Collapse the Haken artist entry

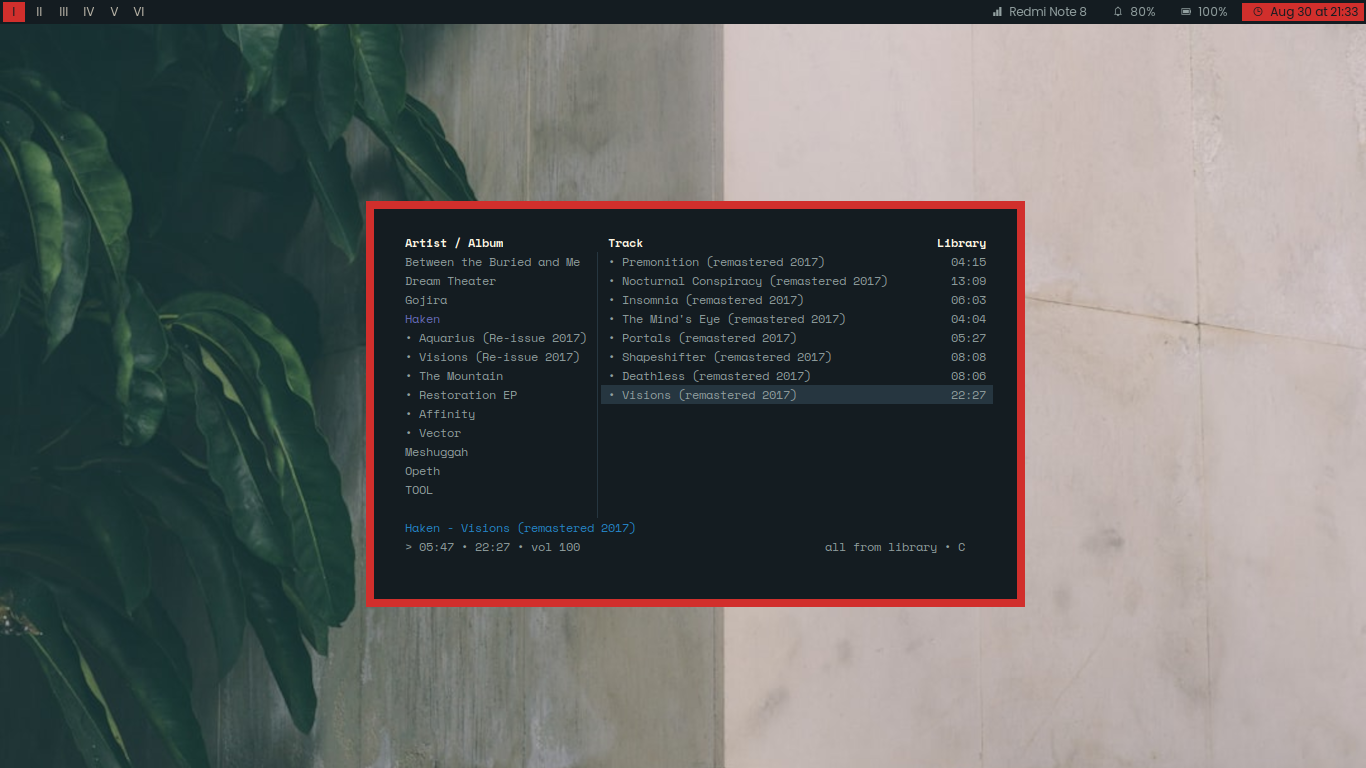422,319
